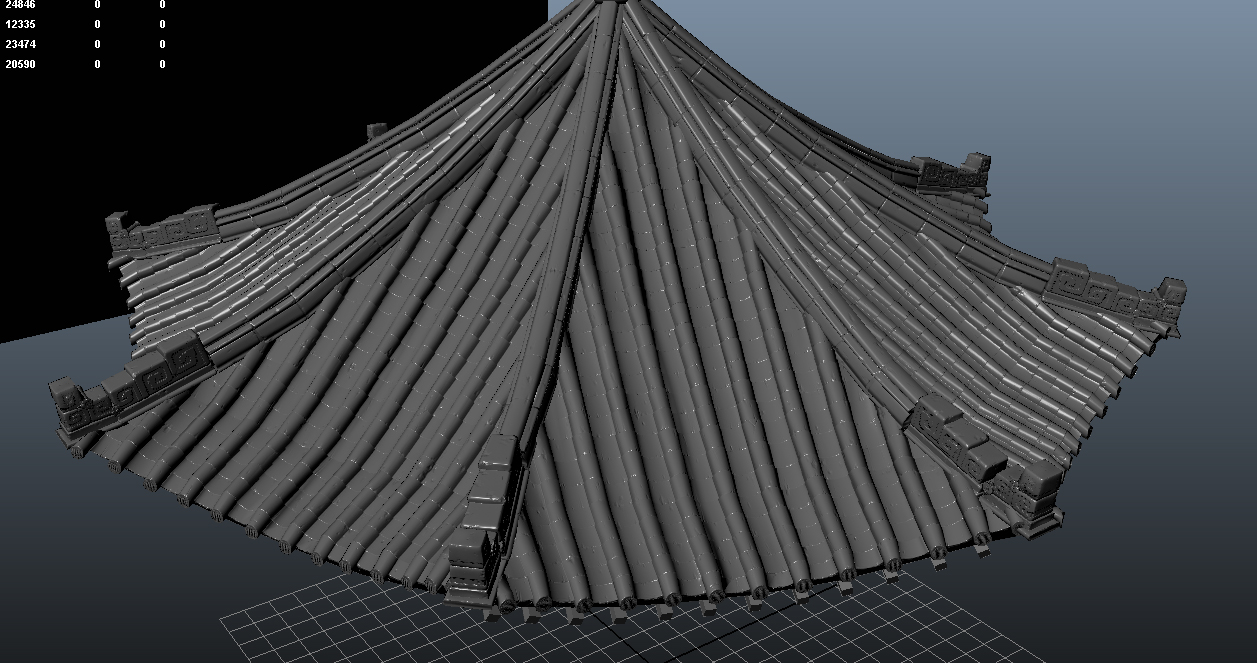Click the 12335 value in the HUD
Viewport: 1257px width, 663px height.
point(20,24)
